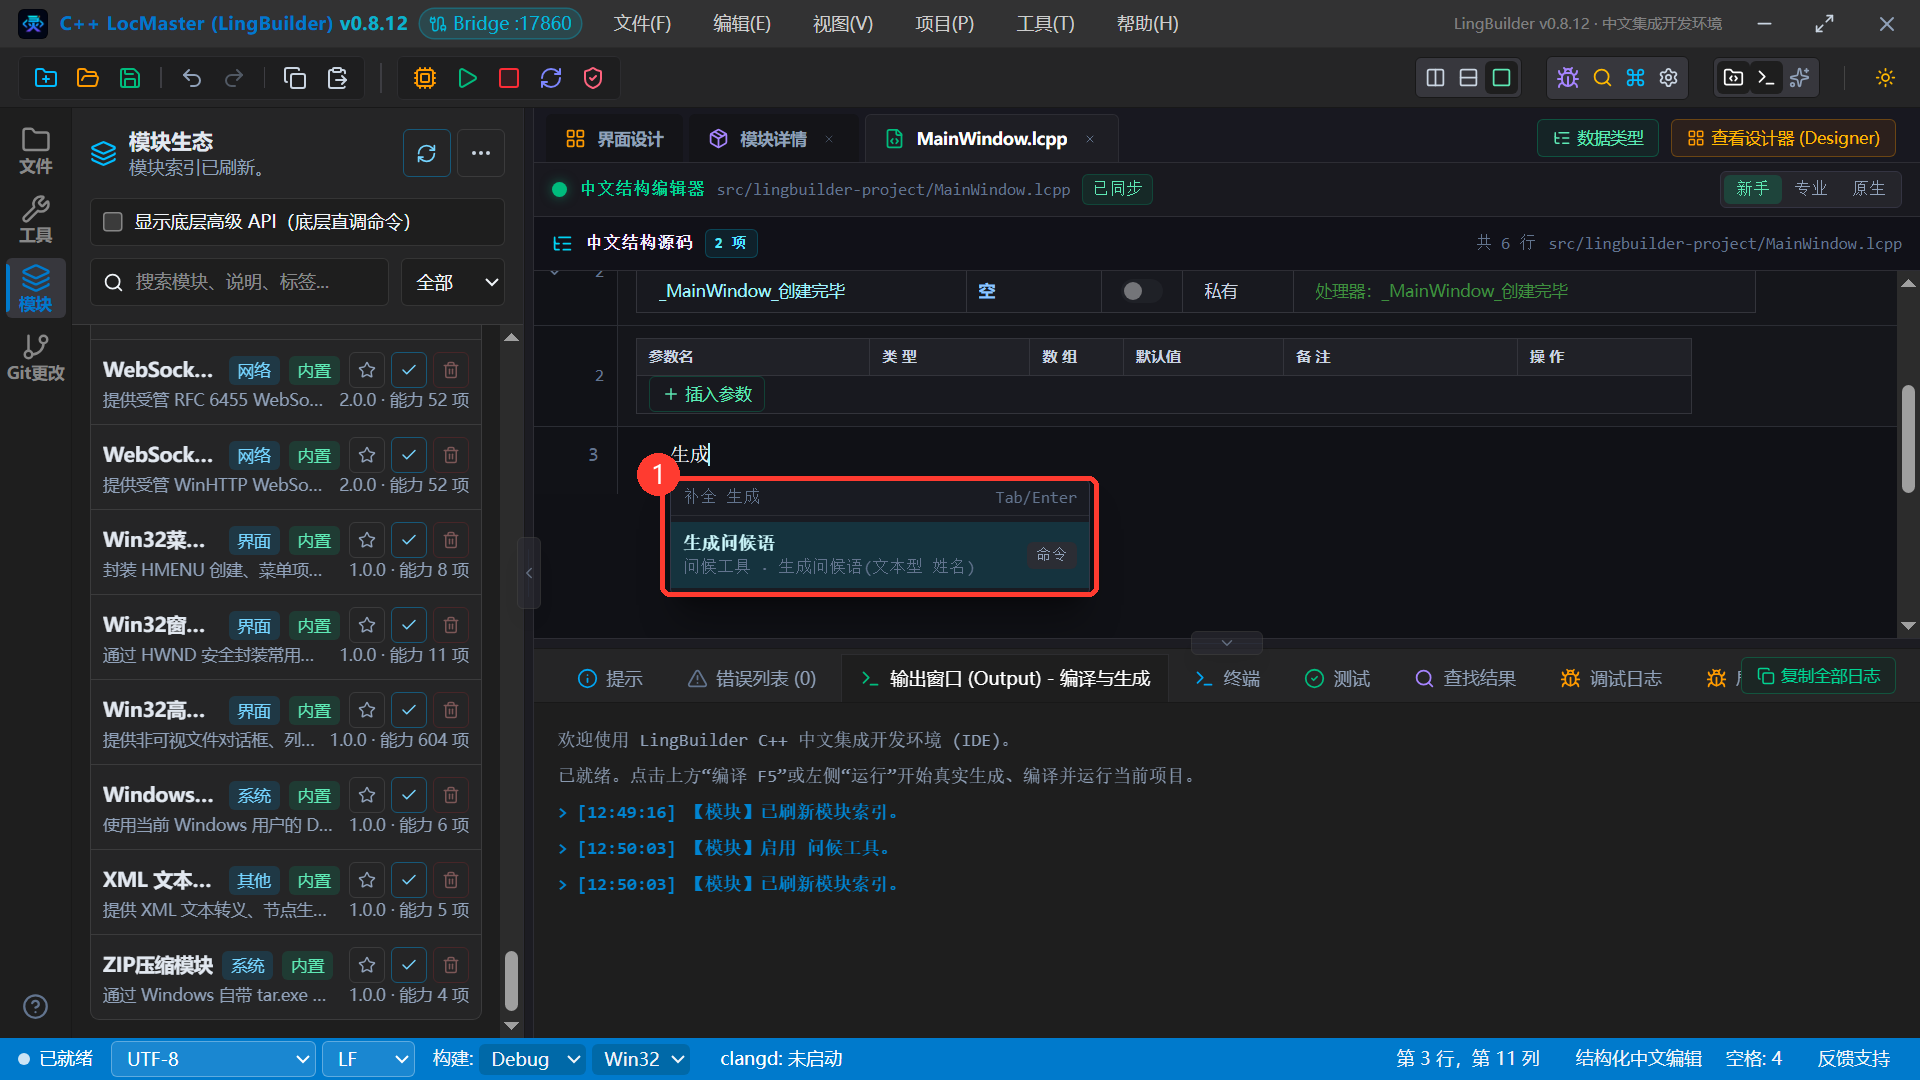Image resolution: width=1920 pixels, height=1080 pixels.
Task: Save the file with the toolbar icon
Action: pos(130,78)
